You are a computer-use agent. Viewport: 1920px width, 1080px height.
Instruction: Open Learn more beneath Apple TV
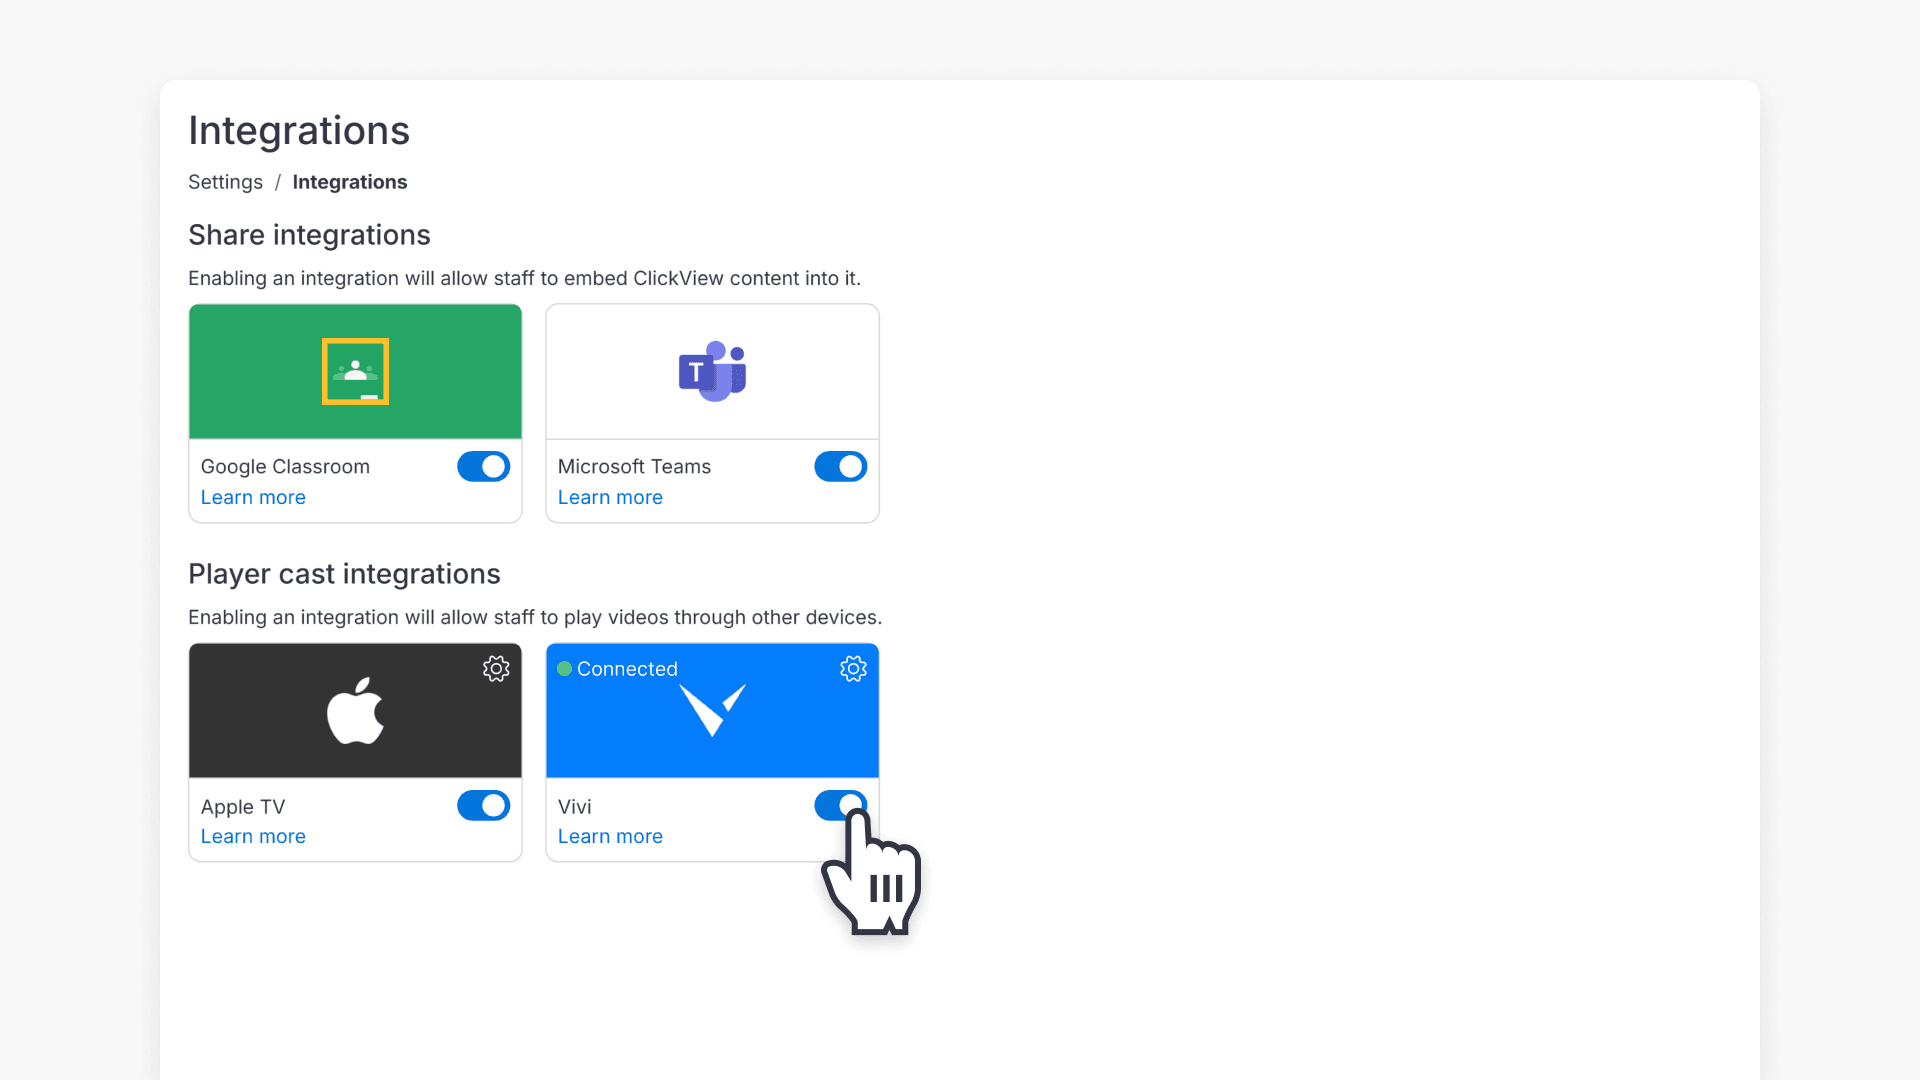click(x=252, y=836)
